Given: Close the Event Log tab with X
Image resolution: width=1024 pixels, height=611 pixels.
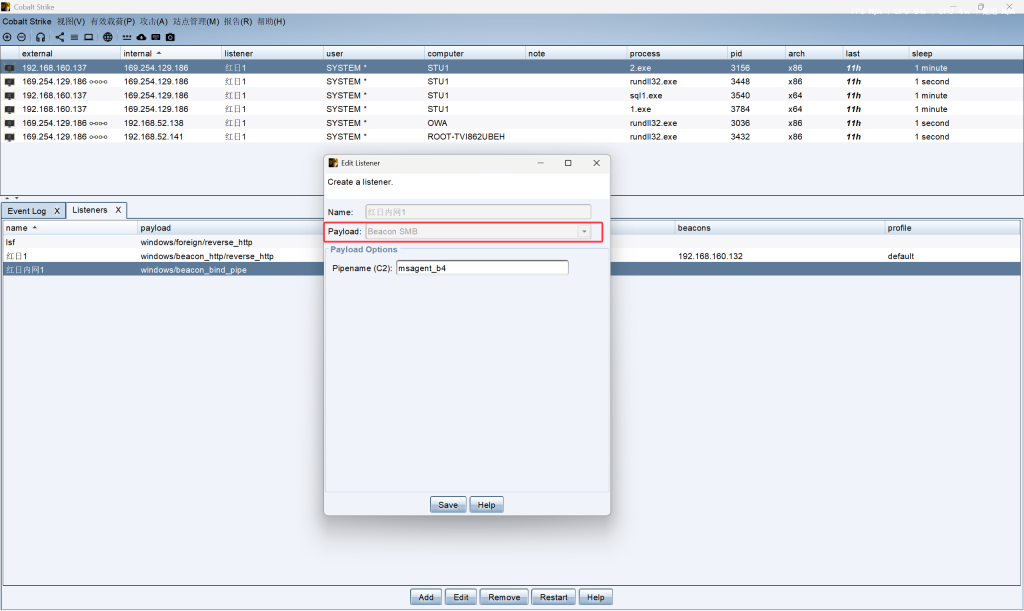Looking at the screenshot, I should 57,211.
